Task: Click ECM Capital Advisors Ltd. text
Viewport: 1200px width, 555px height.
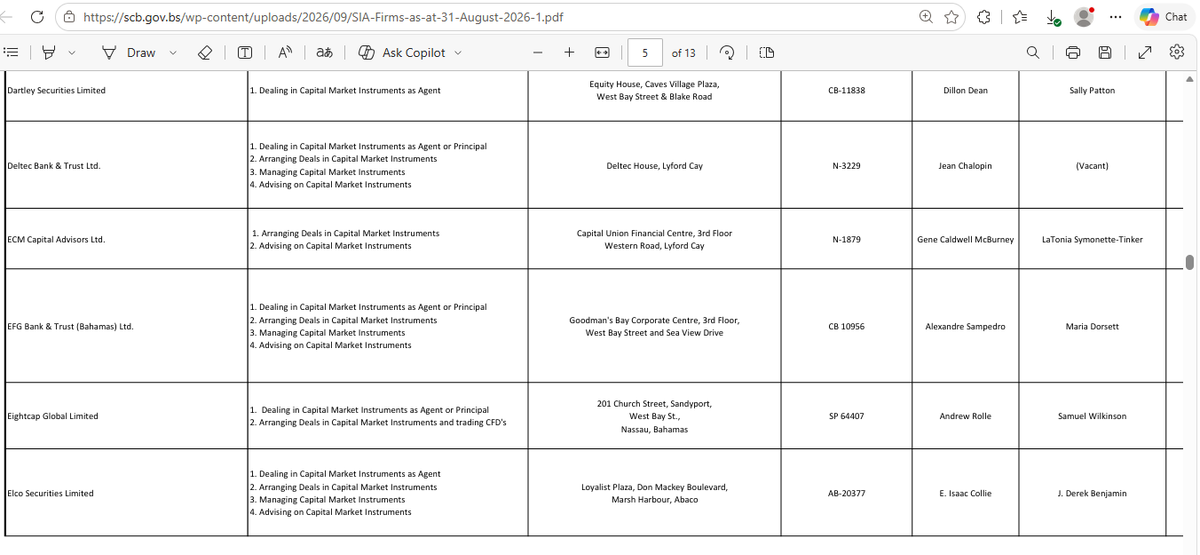Action: click(x=56, y=240)
